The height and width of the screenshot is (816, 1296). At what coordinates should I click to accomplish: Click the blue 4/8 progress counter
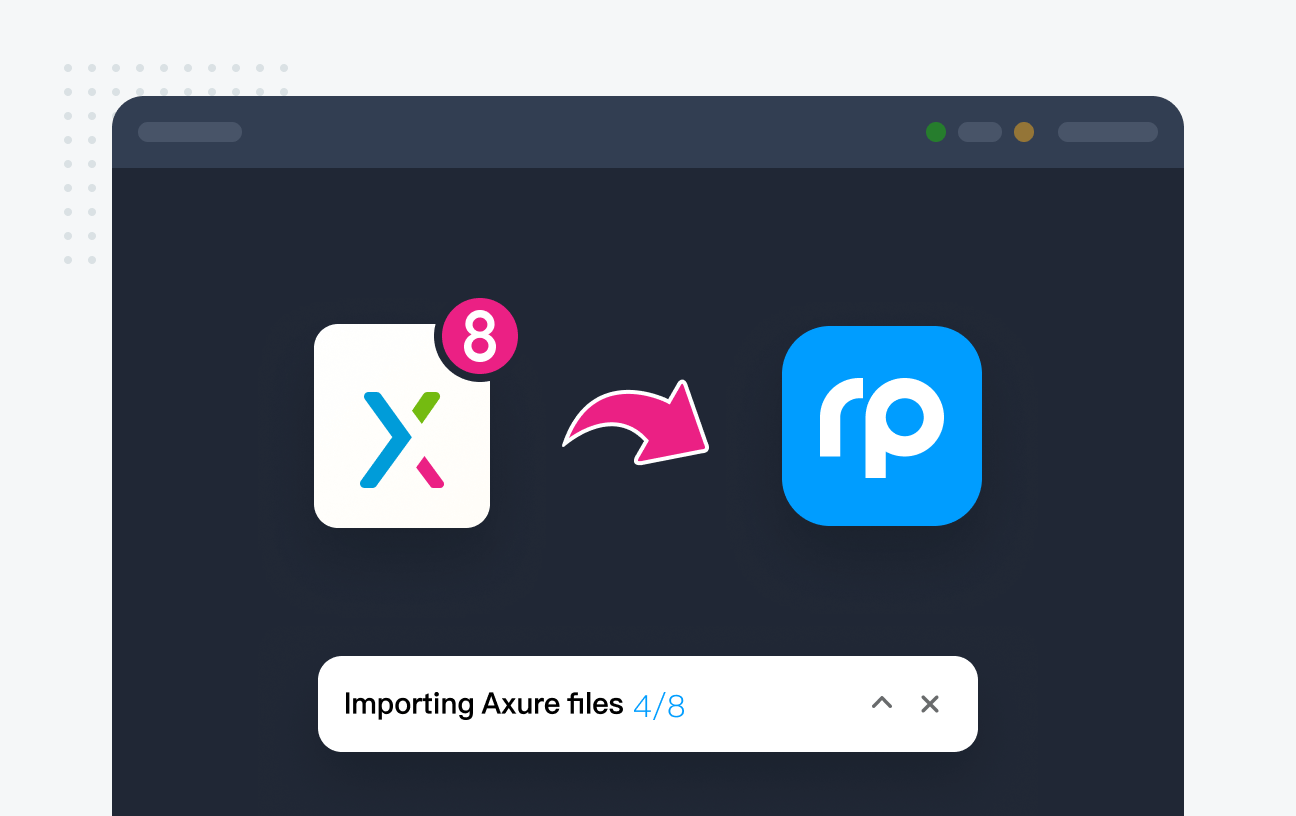click(x=659, y=706)
